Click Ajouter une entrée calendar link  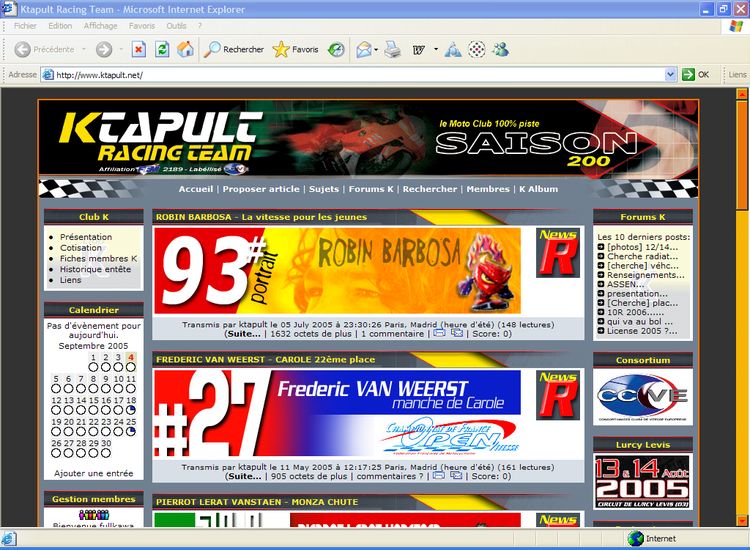(94, 473)
